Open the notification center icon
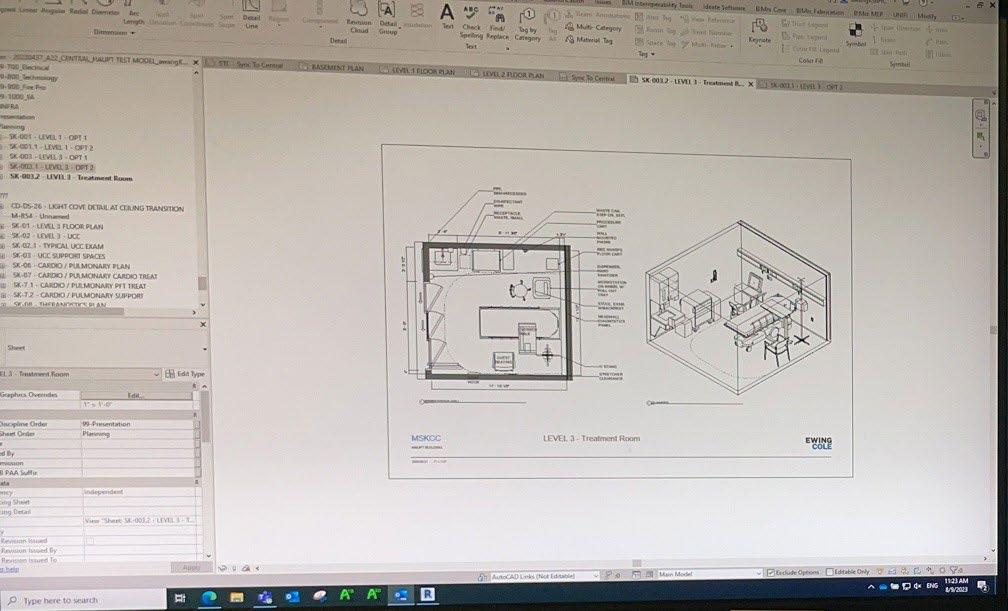This screenshot has height=611, width=1008. coord(983,585)
